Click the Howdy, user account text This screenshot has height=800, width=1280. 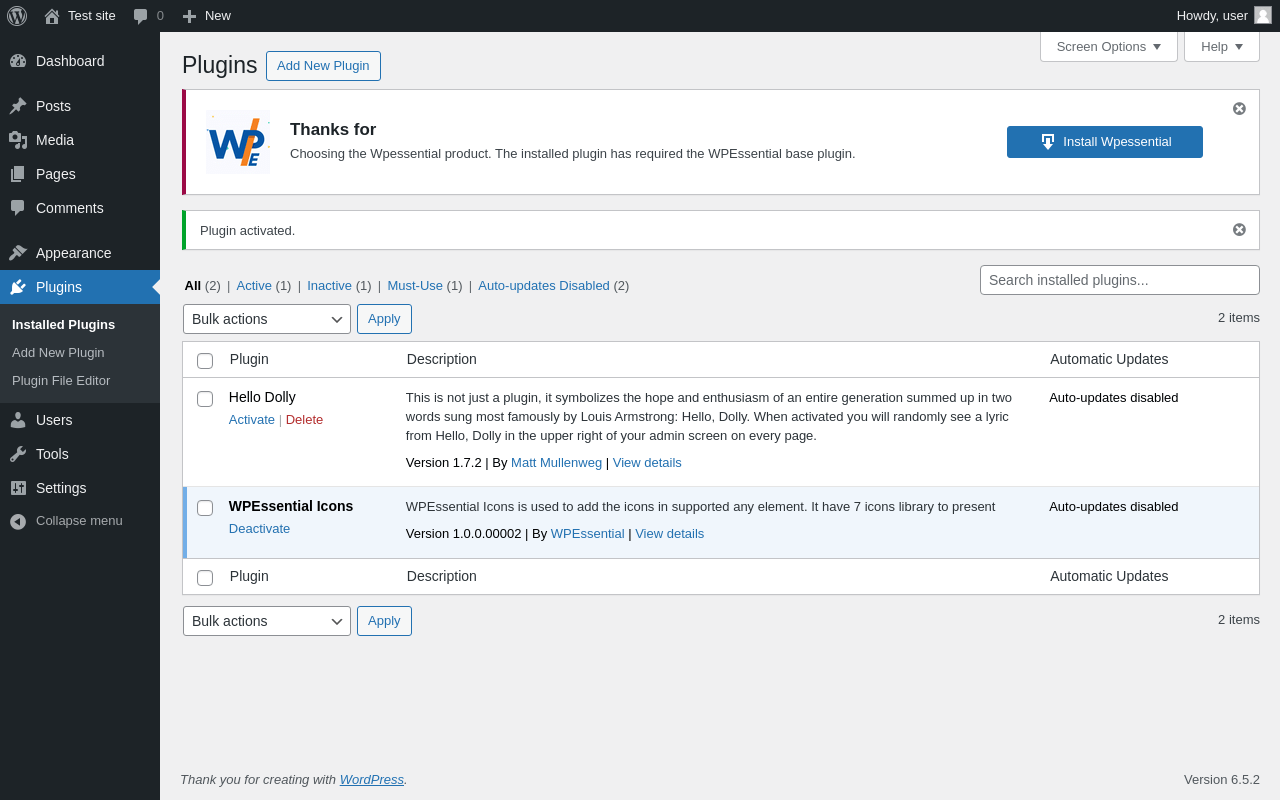(1212, 16)
